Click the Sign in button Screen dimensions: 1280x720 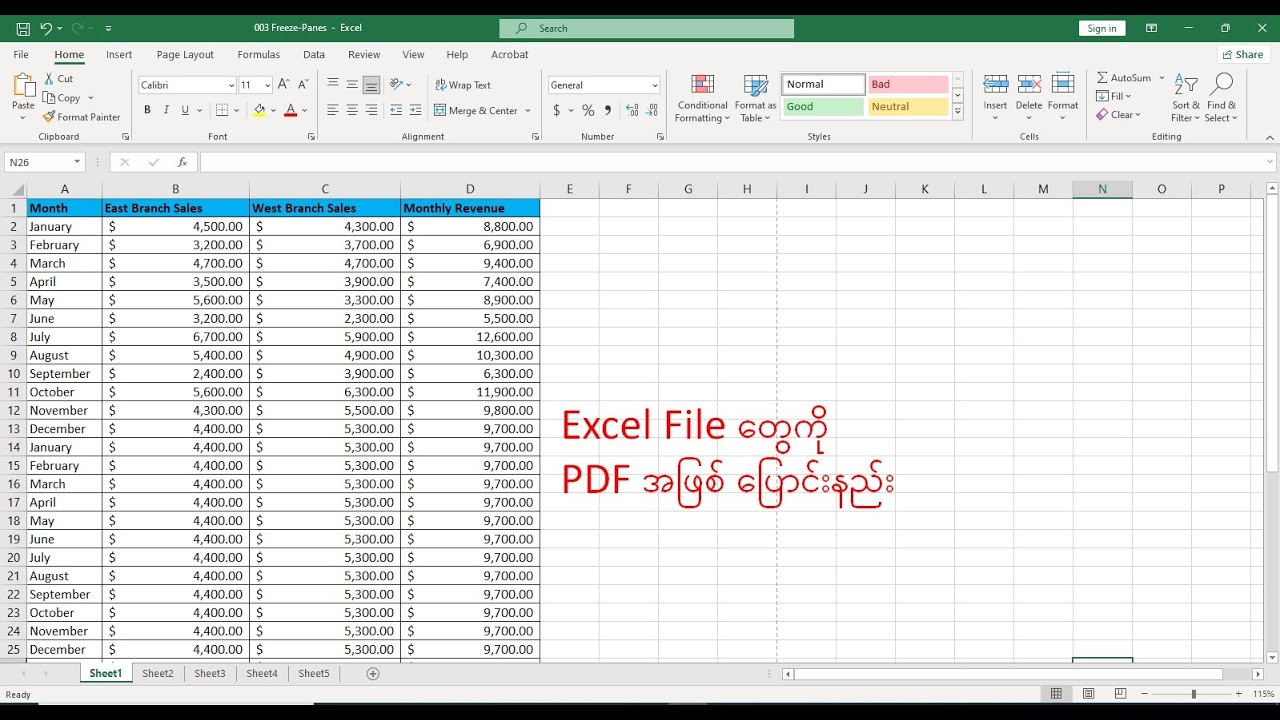[x=1102, y=28]
